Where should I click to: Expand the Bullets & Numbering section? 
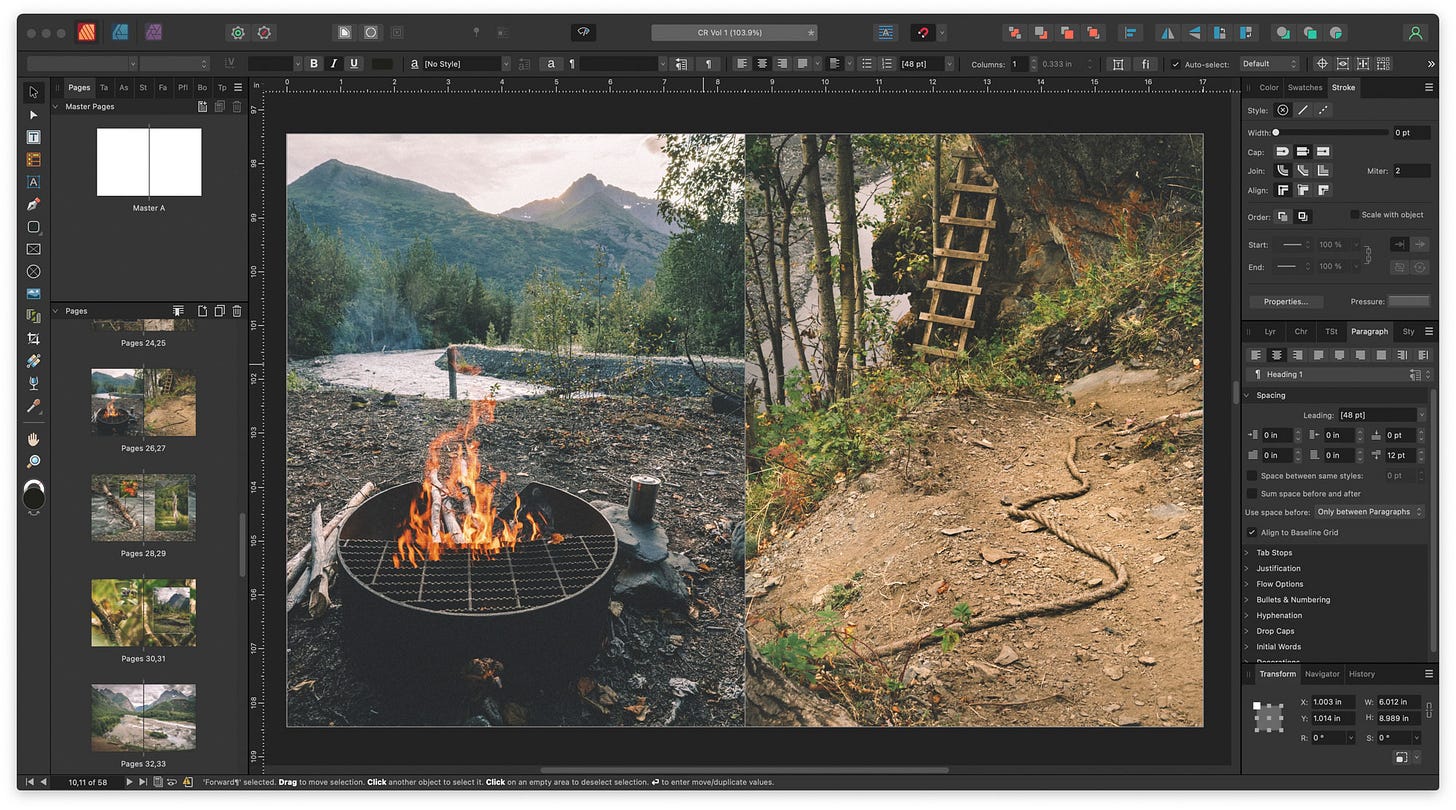(1246, 600)
